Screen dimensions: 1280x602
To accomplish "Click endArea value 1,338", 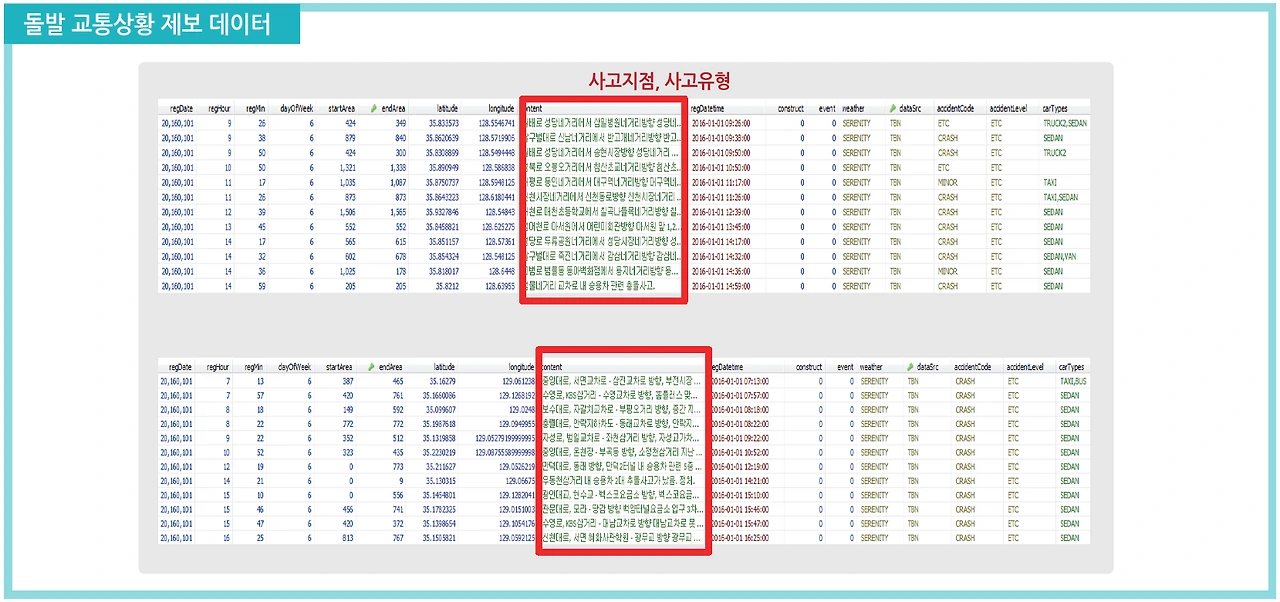I will point(396,167).
